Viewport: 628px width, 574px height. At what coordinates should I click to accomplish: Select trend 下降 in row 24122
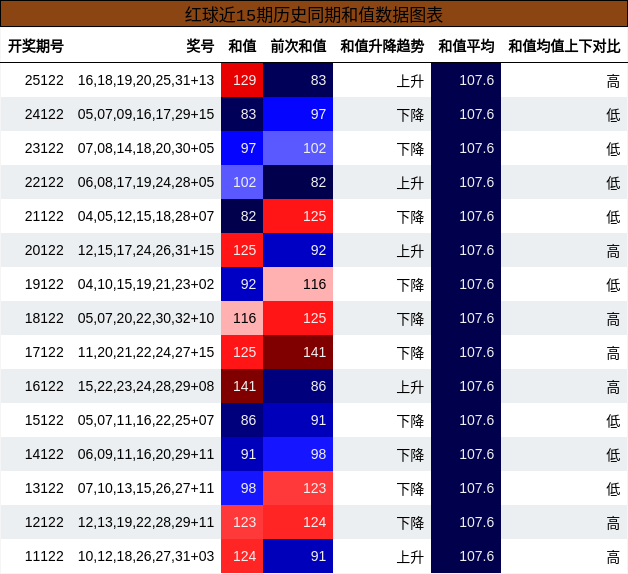pyautogui.click(x=410, y=115)
